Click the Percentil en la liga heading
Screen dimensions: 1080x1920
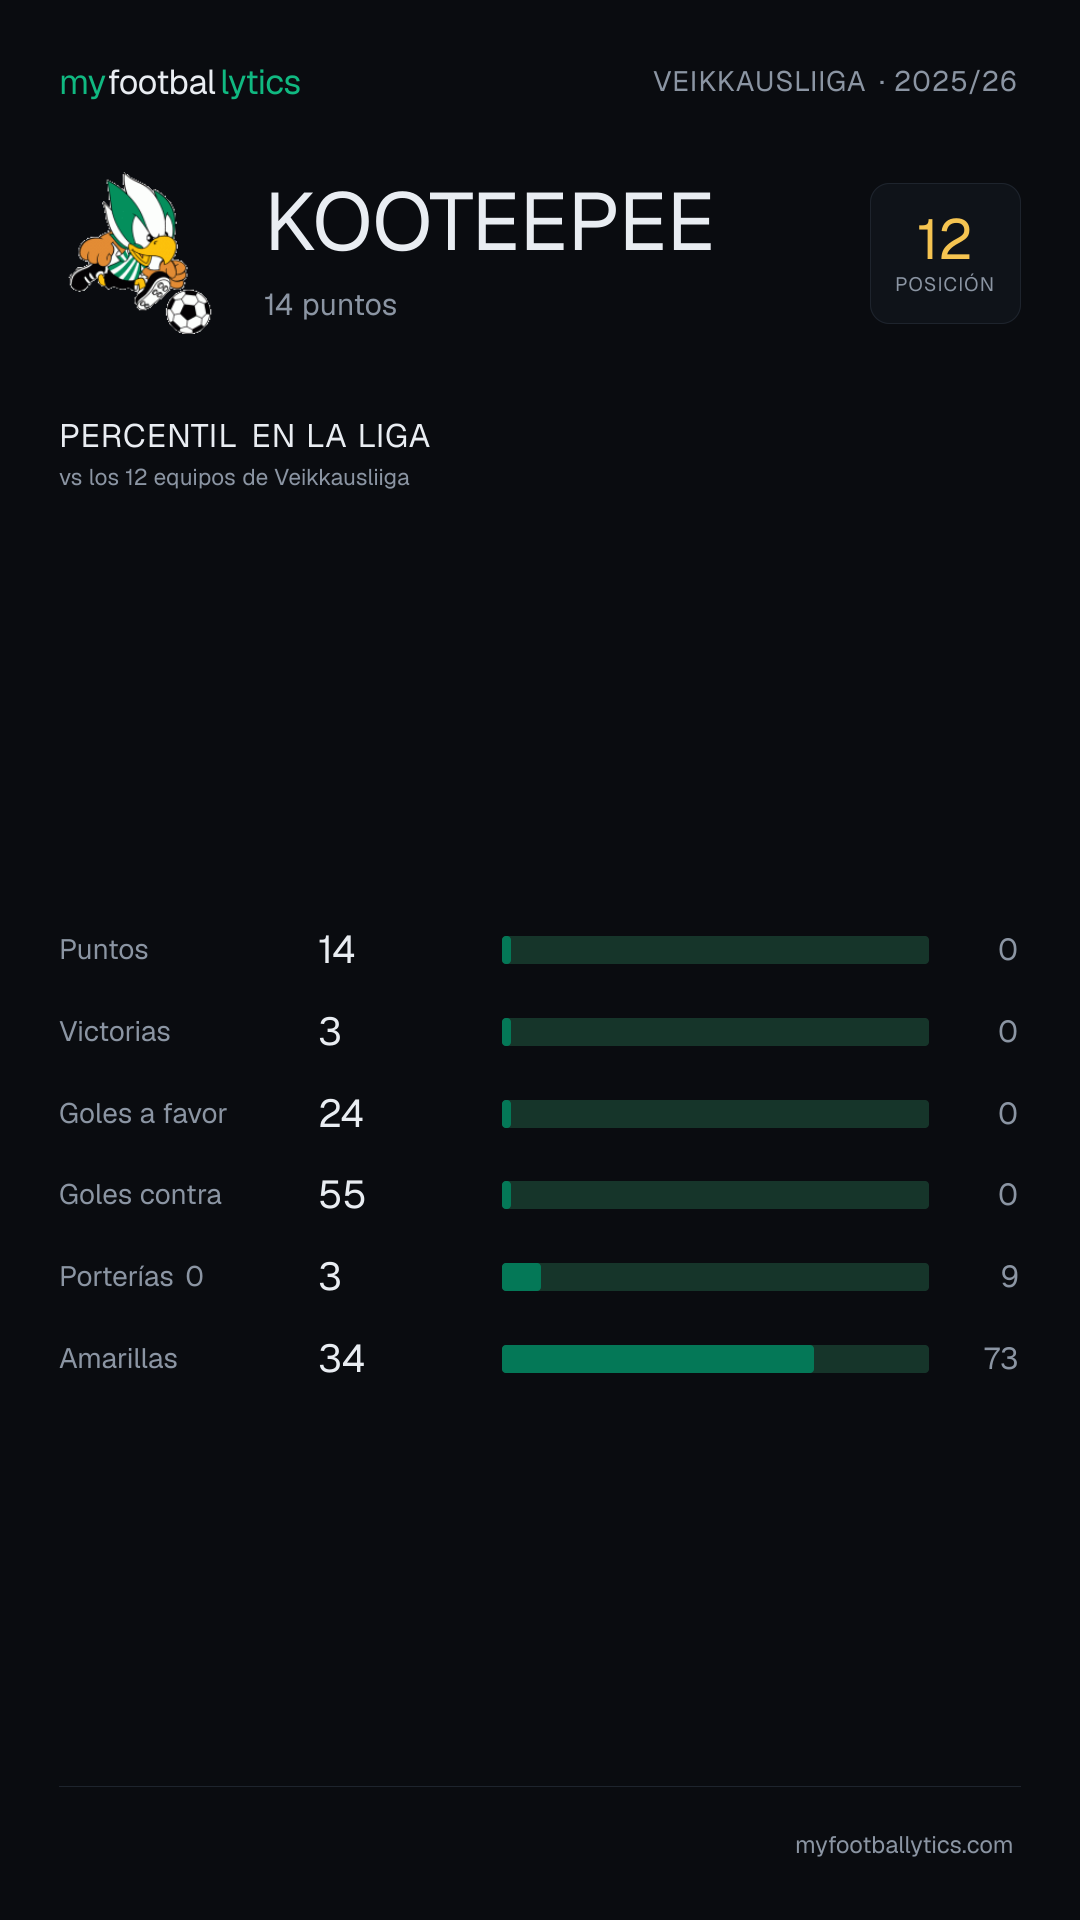coord(245,436)
